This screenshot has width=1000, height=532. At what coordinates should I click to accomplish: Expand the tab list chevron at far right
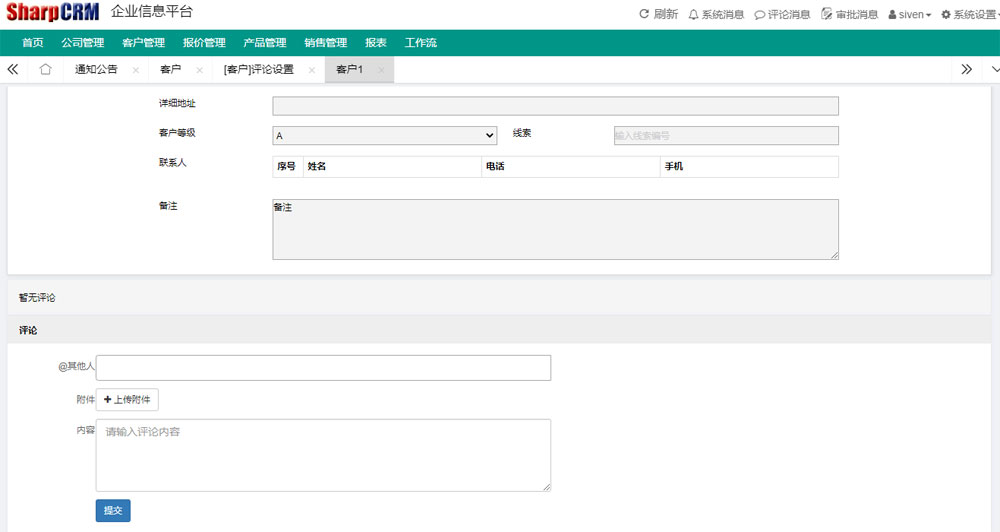[994, 70]
